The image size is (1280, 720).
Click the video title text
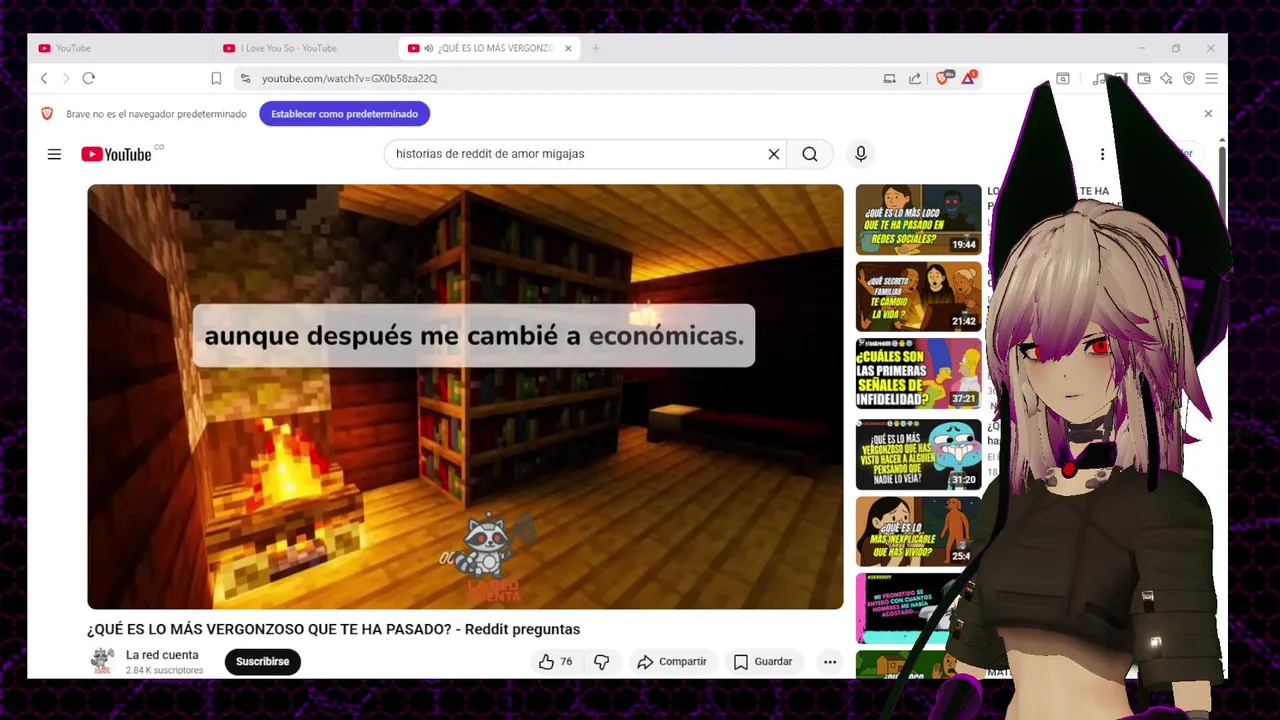[x=333, y=629]
